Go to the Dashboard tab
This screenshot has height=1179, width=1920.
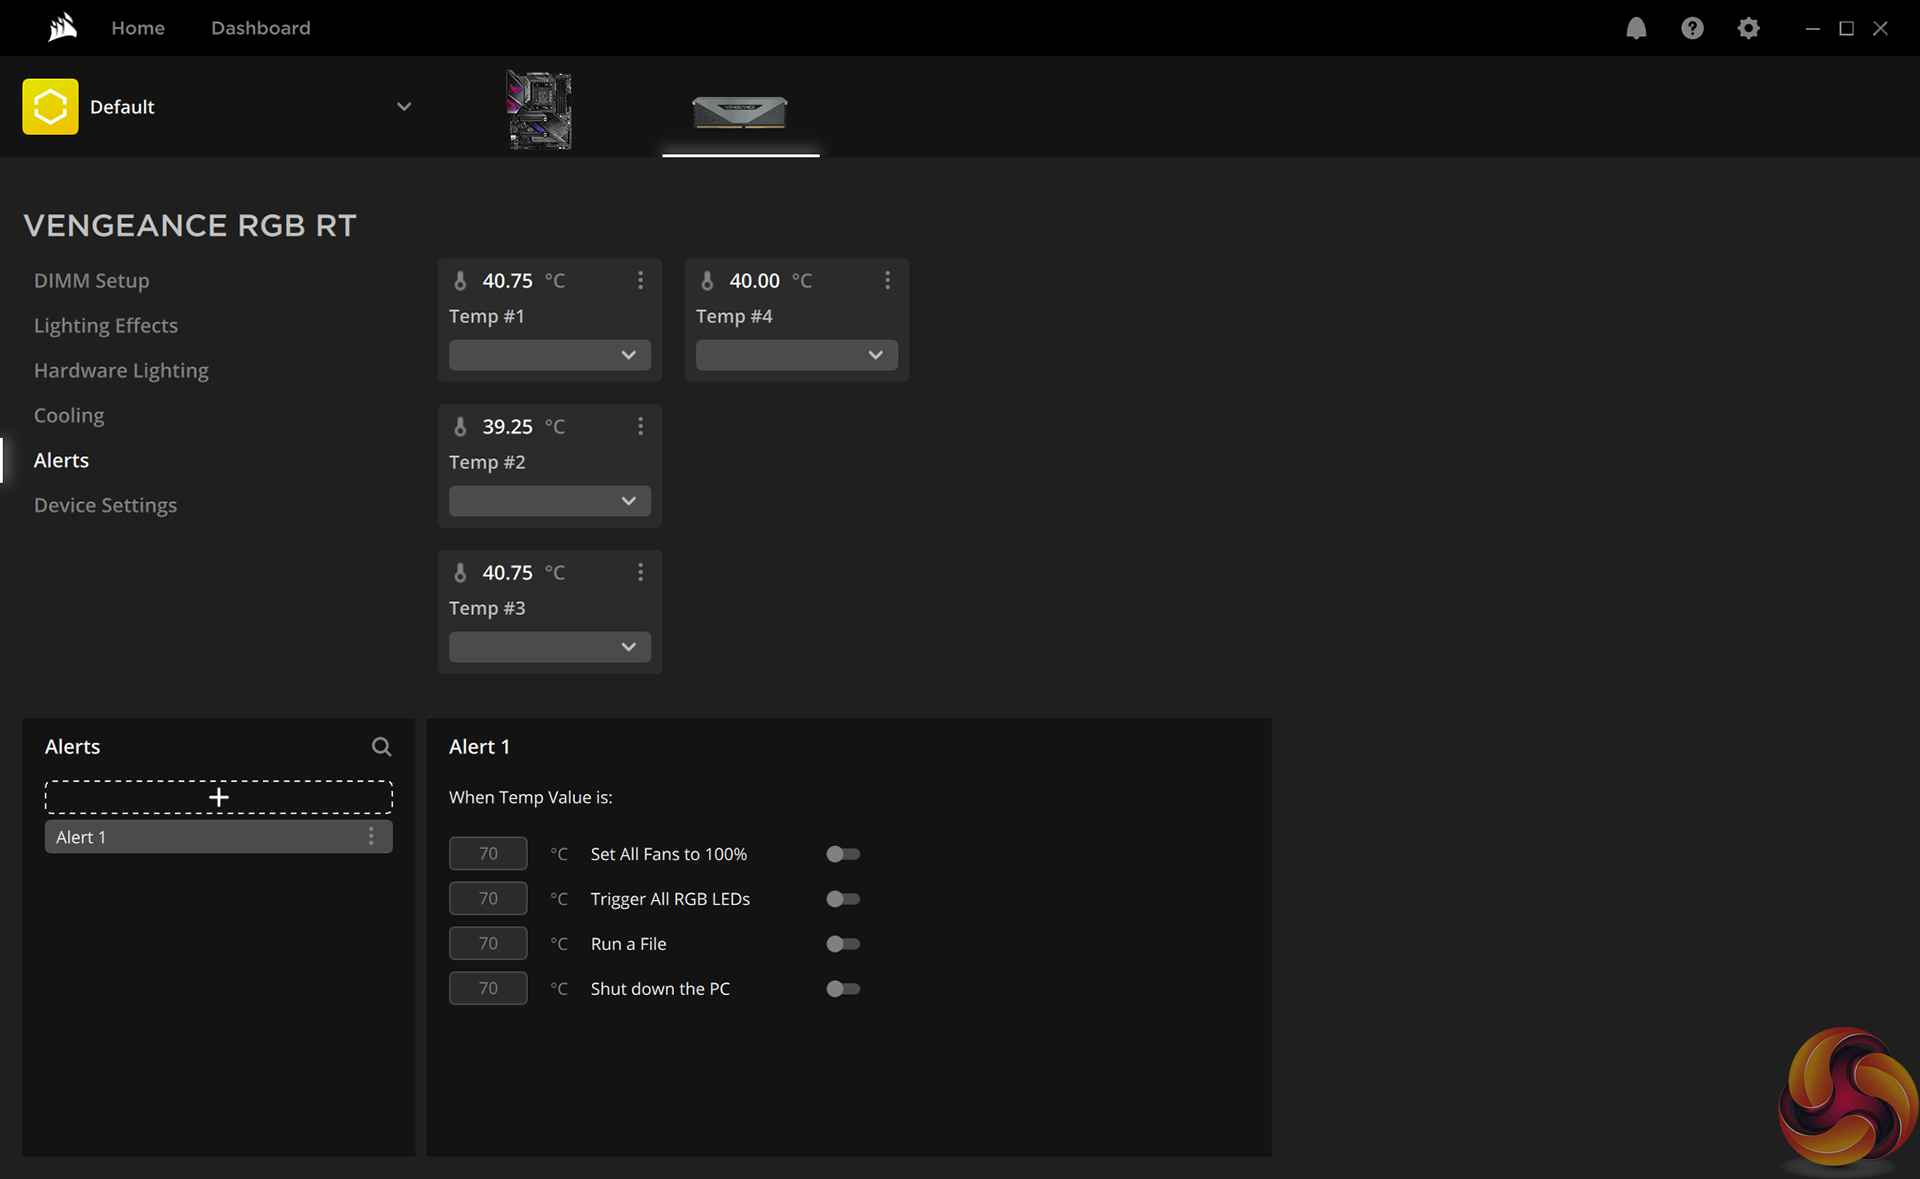tap(260, 28)
